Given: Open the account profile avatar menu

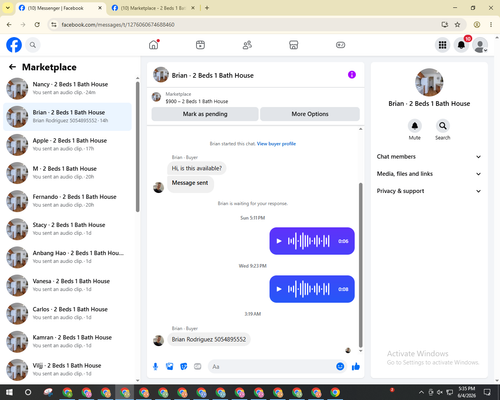Looking at the screenshot, I should coord(480,46).
